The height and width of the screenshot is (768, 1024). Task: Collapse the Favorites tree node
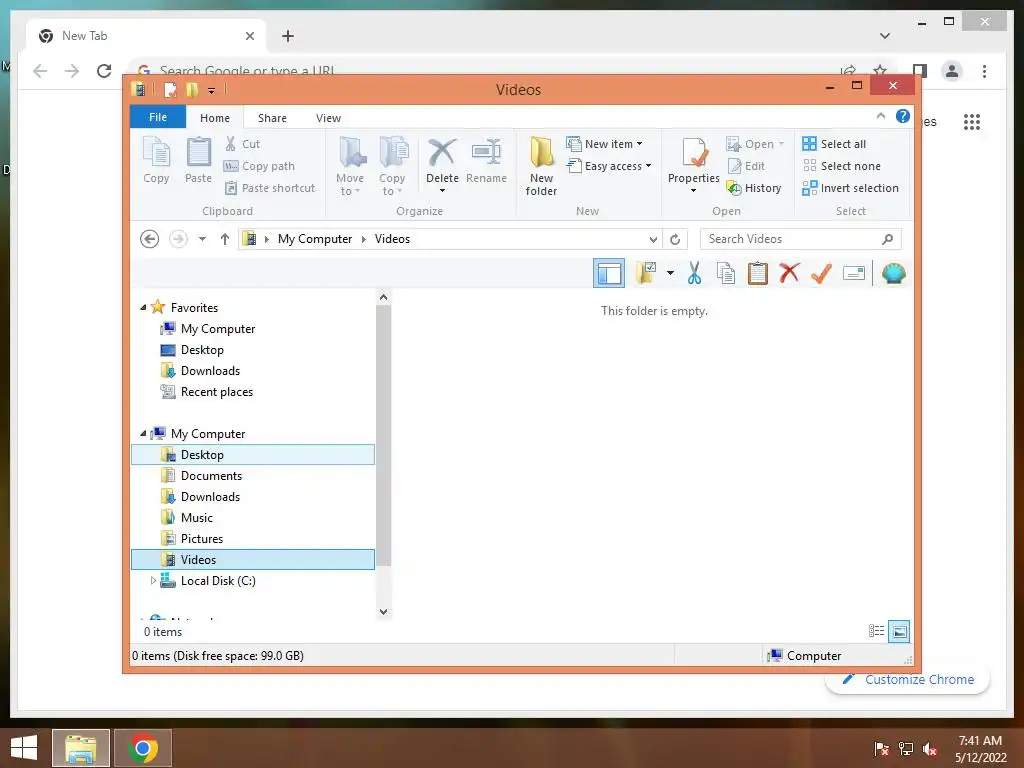click(x=143, y=307)
